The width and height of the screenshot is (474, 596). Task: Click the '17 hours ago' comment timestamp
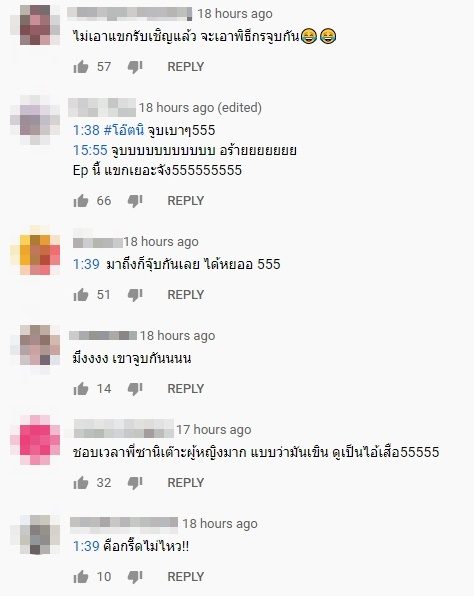214,430
